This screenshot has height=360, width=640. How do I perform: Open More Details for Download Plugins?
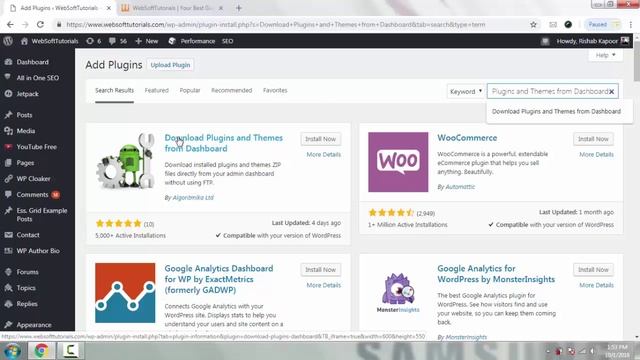tap(324, 154)
